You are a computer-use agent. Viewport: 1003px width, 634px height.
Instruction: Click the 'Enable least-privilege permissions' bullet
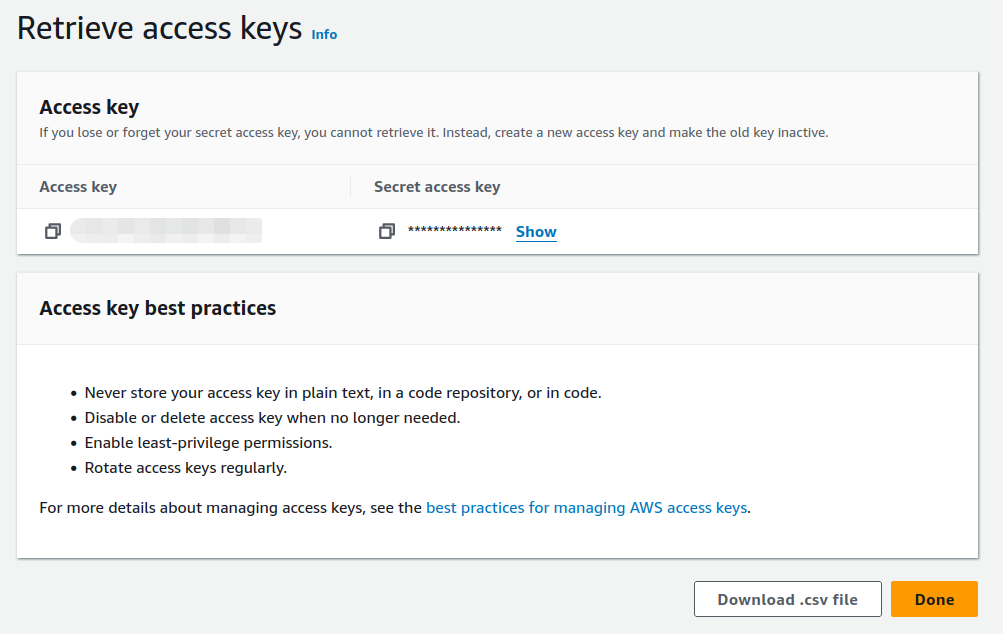click(x=209, y=443)
